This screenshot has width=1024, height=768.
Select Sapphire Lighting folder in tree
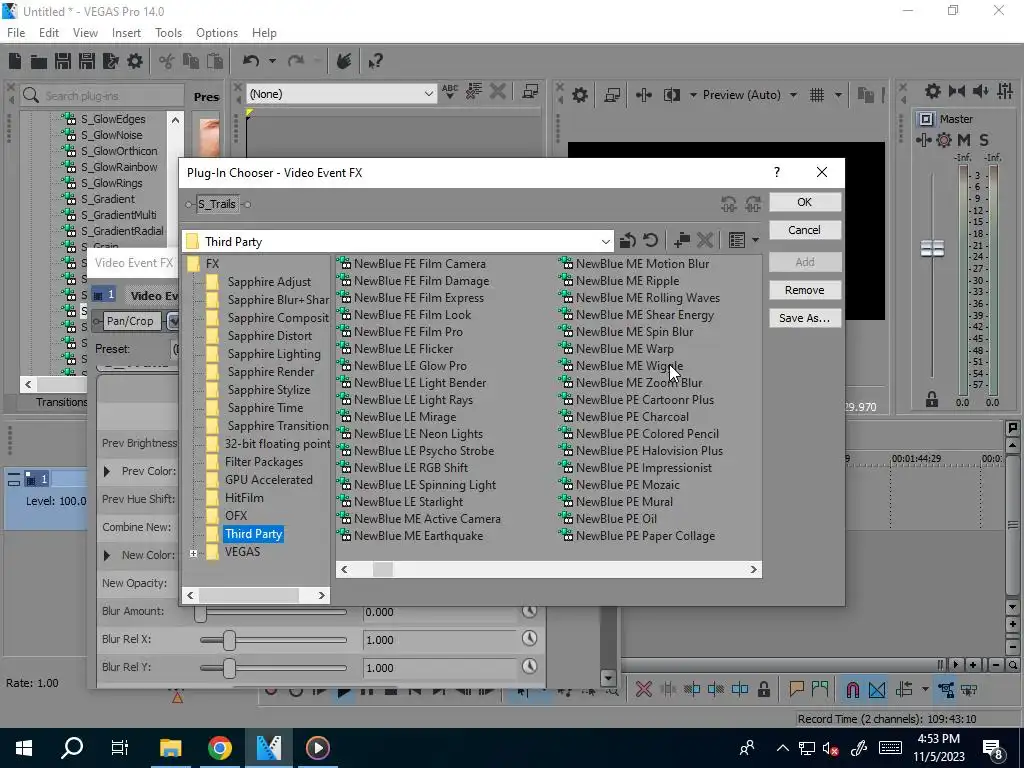click(x=274, y=354)
